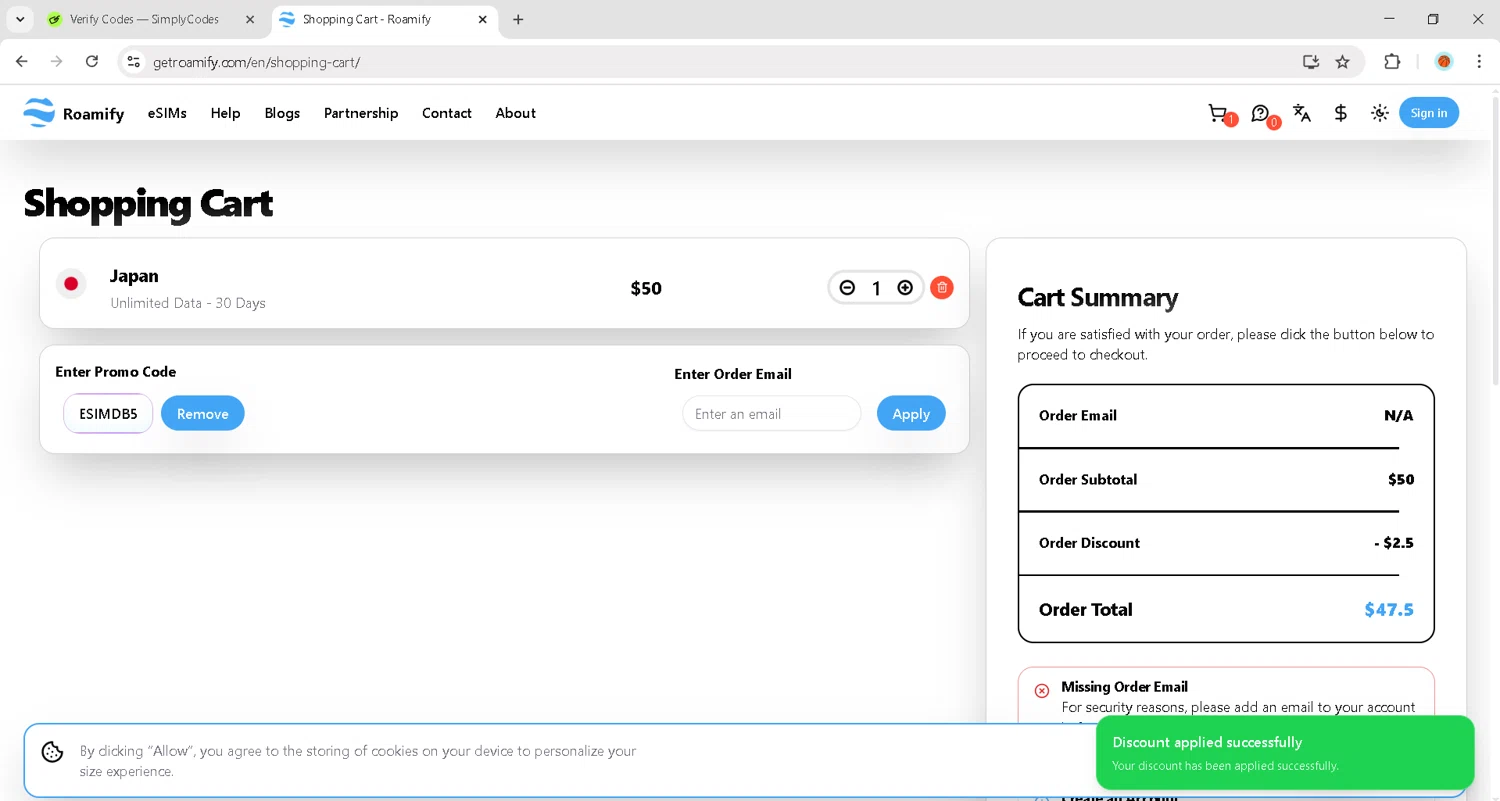The height and width of the screenshot is (801, 1500).
Task: Switch to the Verify Codes SimplyCodes tab
Action: click(x=145, y=19)
